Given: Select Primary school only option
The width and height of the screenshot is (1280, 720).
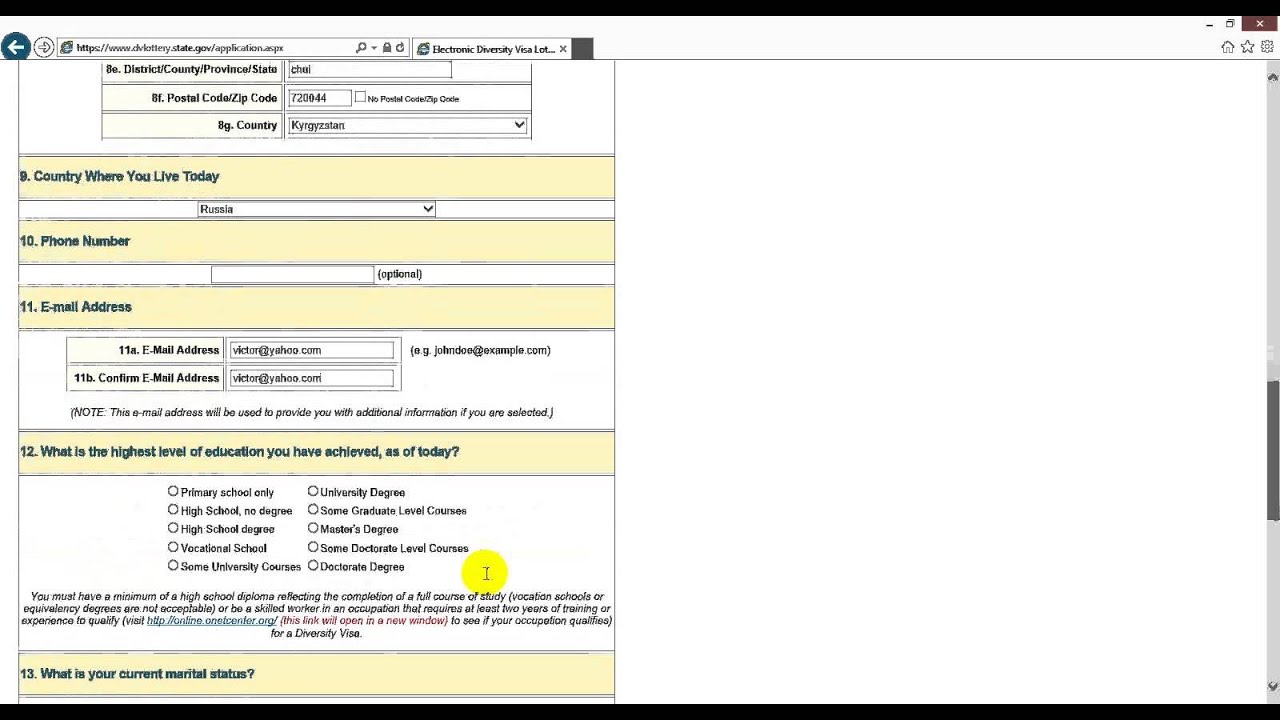Looking at the screenshot, I should pos(173,491).
